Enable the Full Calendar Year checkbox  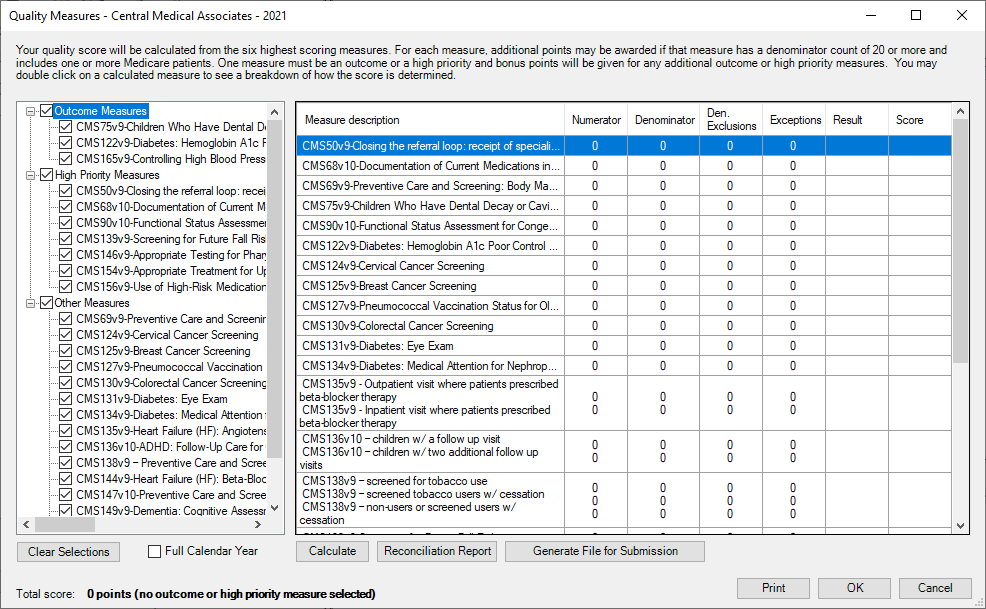pyautogui.click(x=155, y=551)
